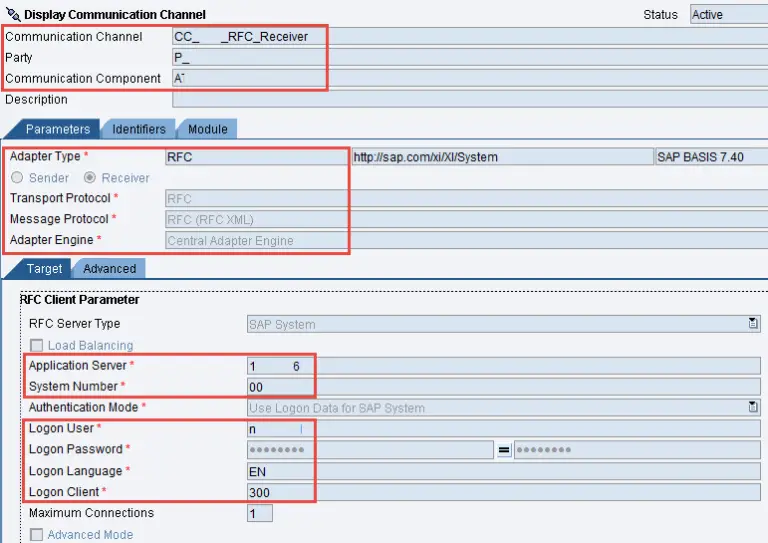Viewport: 768px width, 543px height.
Task: Select the Sender radio button
Action: point(17,178)
